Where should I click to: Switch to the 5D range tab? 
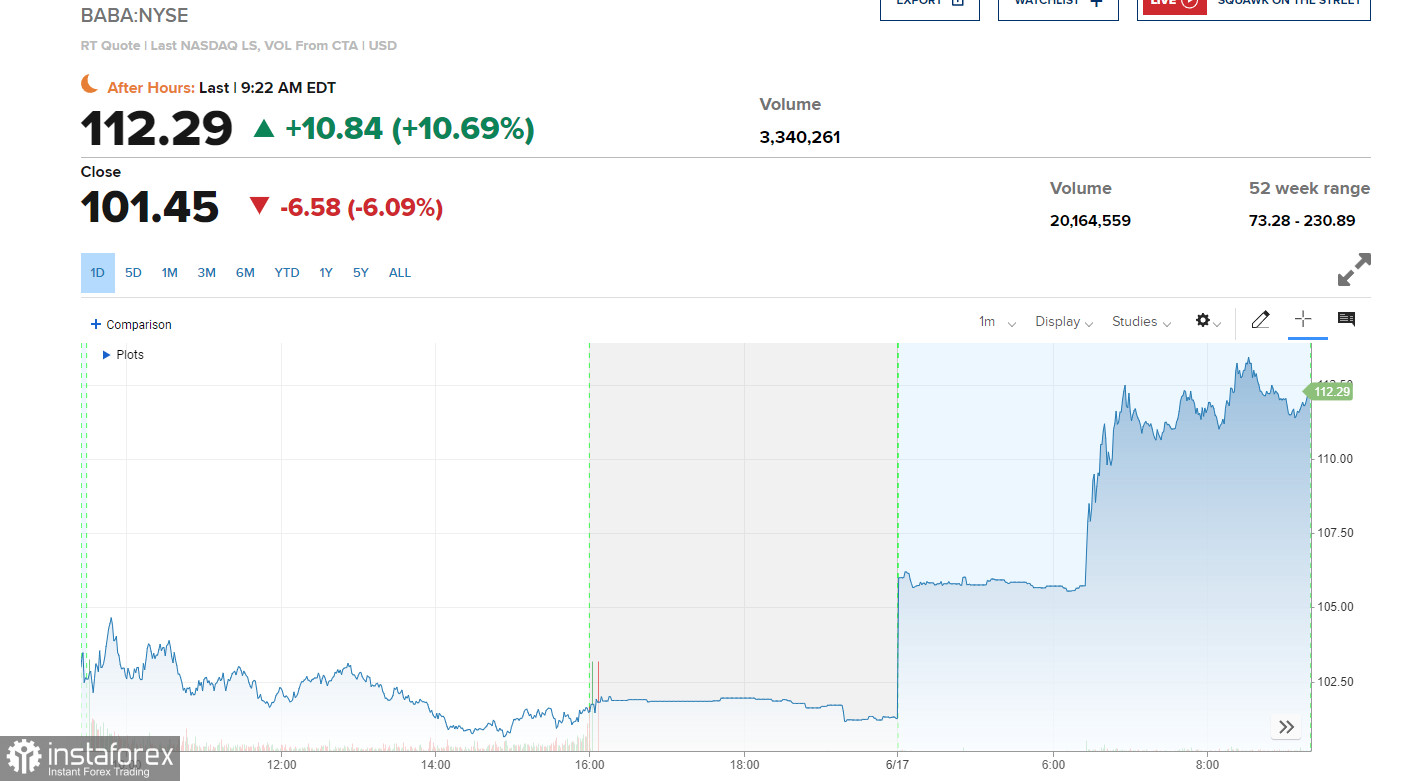click(x=133, y=273)
